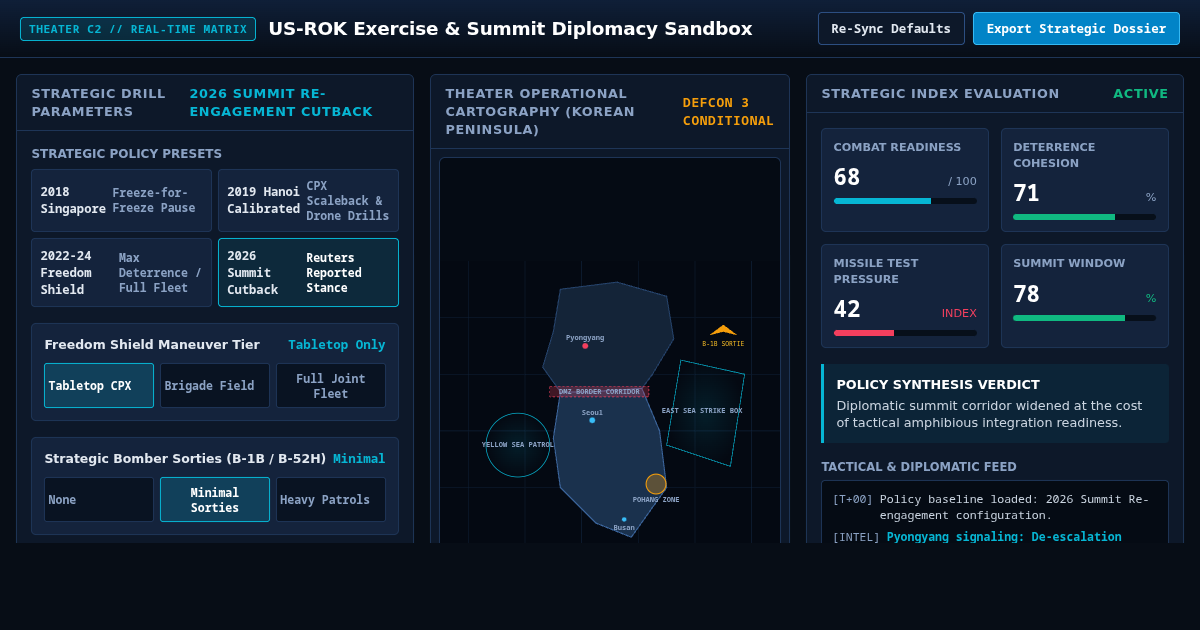Choose the Full Joint Fleet maneuver tier
This screenshot has height=630, width=1200.
pyautogui.click(x=331, y=386)
